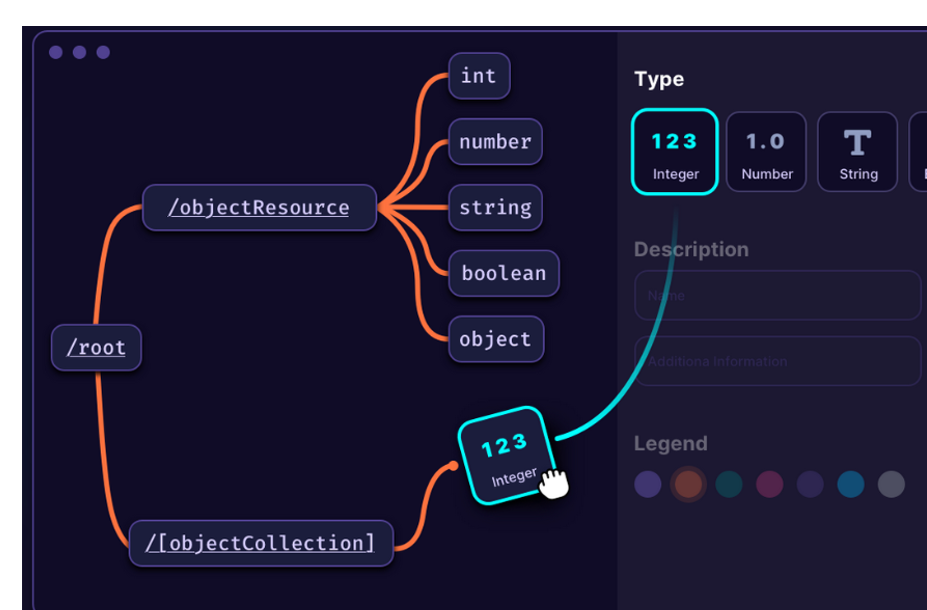Screen dimensions: 927x610
Task: Select the "/[objectCollection]" node
Action: pyautogui.click(x=261, y=543)
